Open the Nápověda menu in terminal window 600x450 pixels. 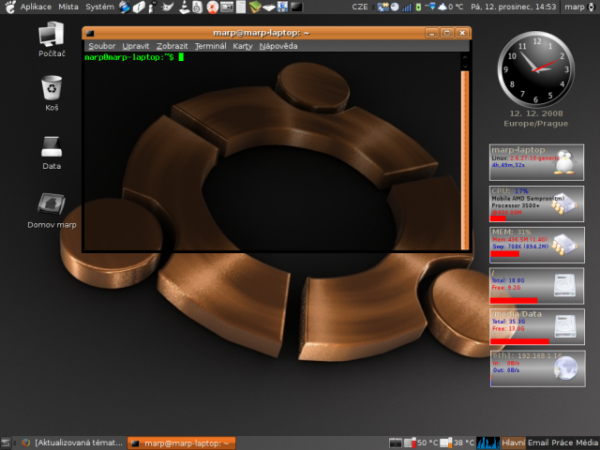click(x=278, y=46)
